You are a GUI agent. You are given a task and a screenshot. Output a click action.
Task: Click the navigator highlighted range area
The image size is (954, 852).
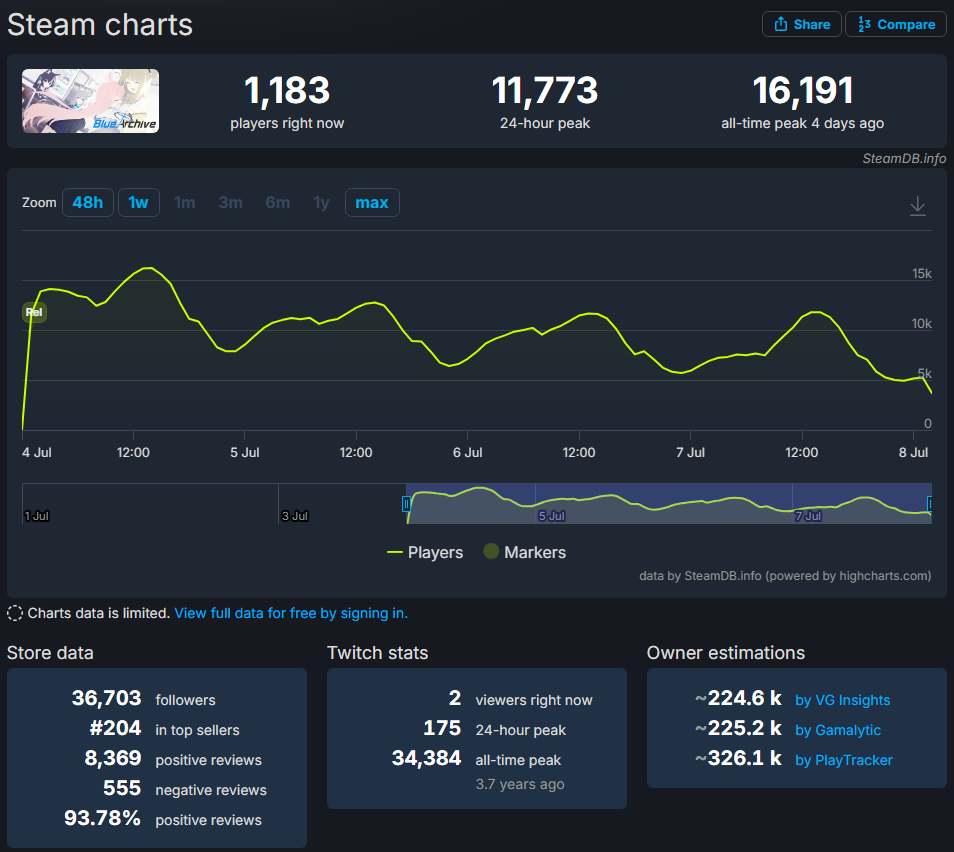coord(669,504)
